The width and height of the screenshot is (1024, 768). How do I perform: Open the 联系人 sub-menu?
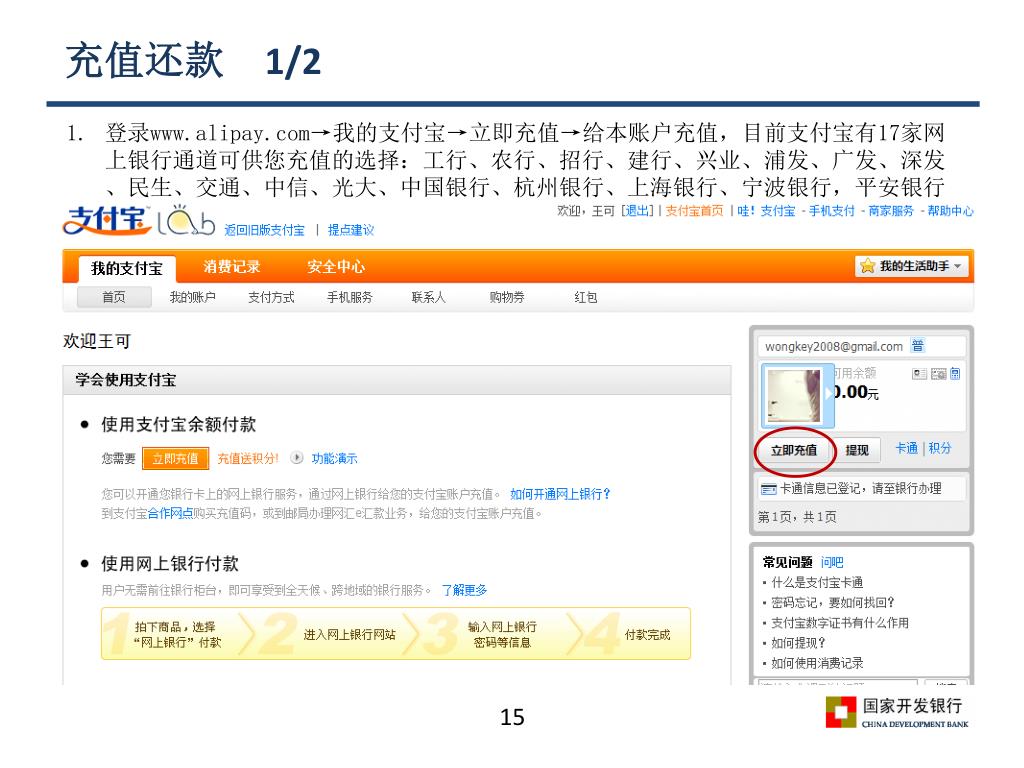428,297
